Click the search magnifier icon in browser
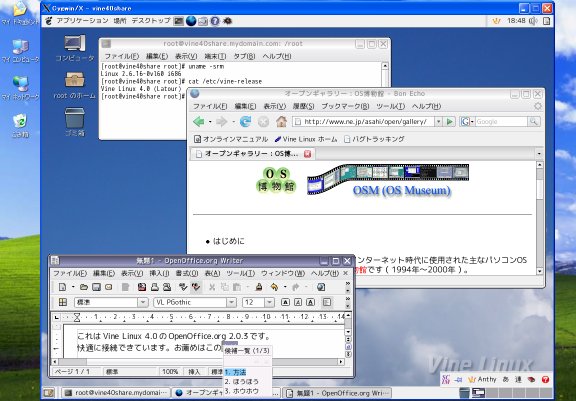Screen dimensions: 576x401 (x=533, y=122)
